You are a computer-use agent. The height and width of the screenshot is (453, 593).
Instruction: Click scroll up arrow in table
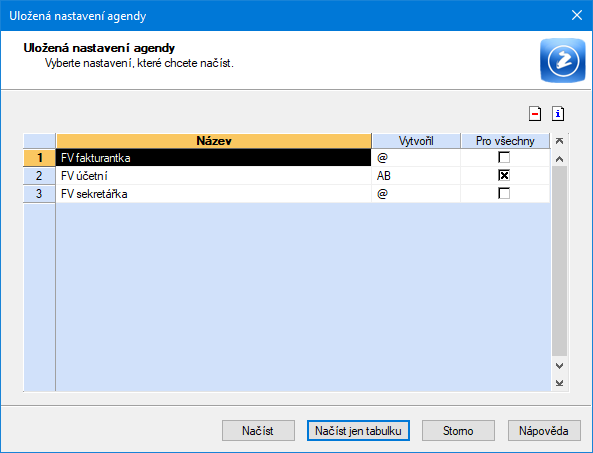[560, 159]
